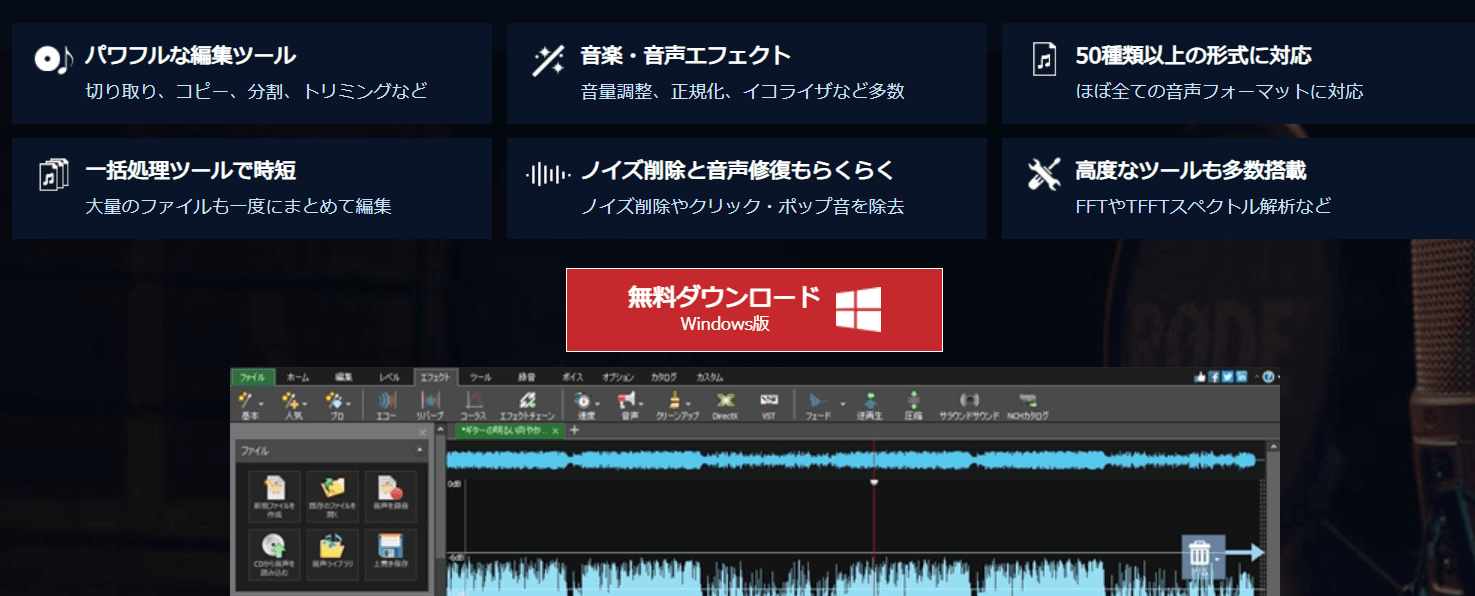This screenshot has width=1475, height=596.
Task: Click the Windows logo on download button
Action: tap(859, 310)
